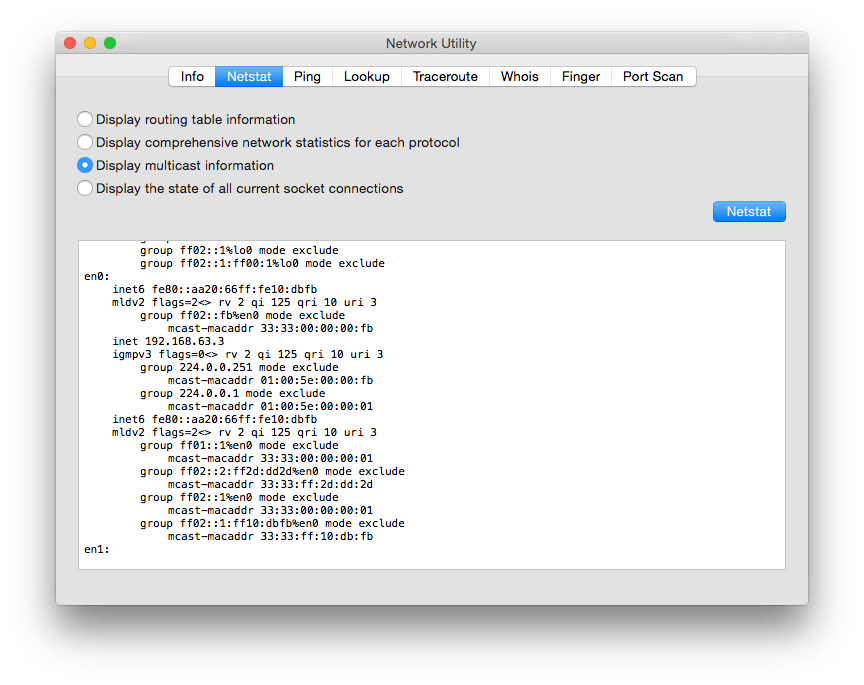The image size is (864, 685).
Task: Click the green zoom button
Action: [x=110, y=43]
